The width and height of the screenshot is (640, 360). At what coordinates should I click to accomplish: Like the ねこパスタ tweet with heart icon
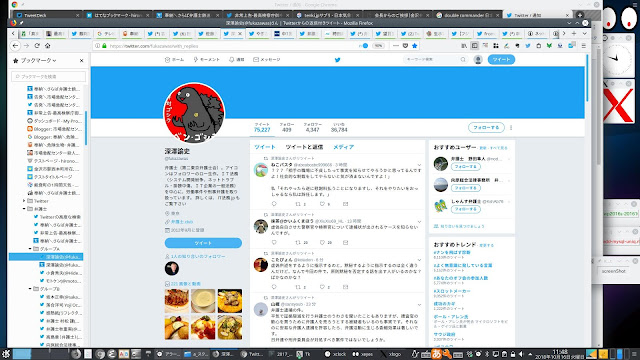coord(322,204)
